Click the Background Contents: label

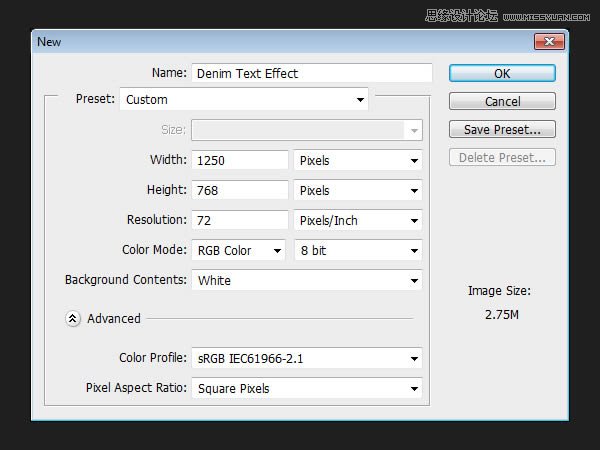click(126, 280)
